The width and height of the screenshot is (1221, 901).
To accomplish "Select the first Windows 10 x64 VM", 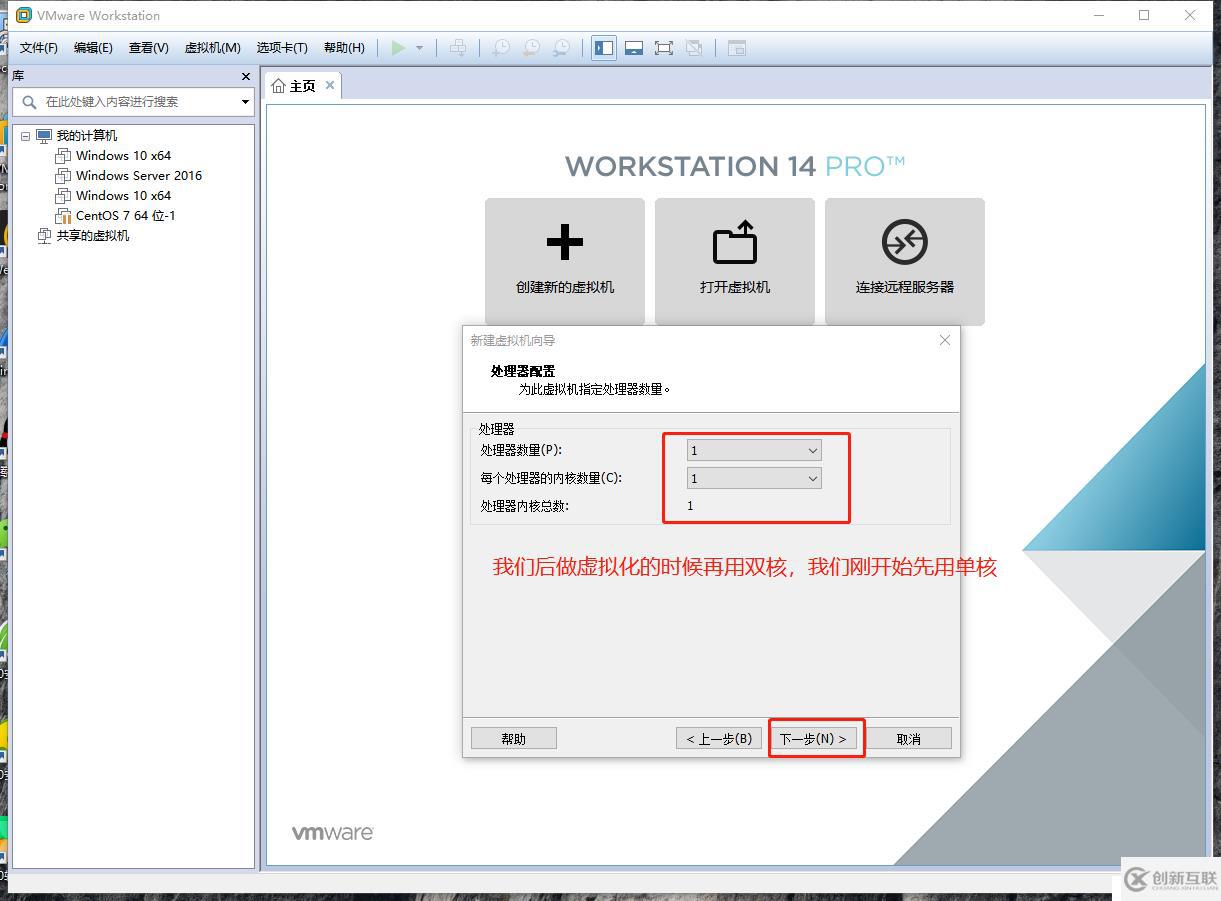I will click(x=123, y=156).
